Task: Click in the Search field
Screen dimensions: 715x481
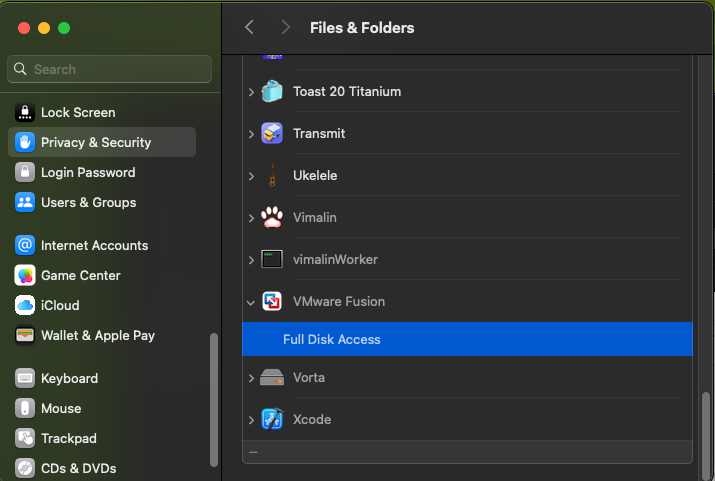Action: point(109,69)
